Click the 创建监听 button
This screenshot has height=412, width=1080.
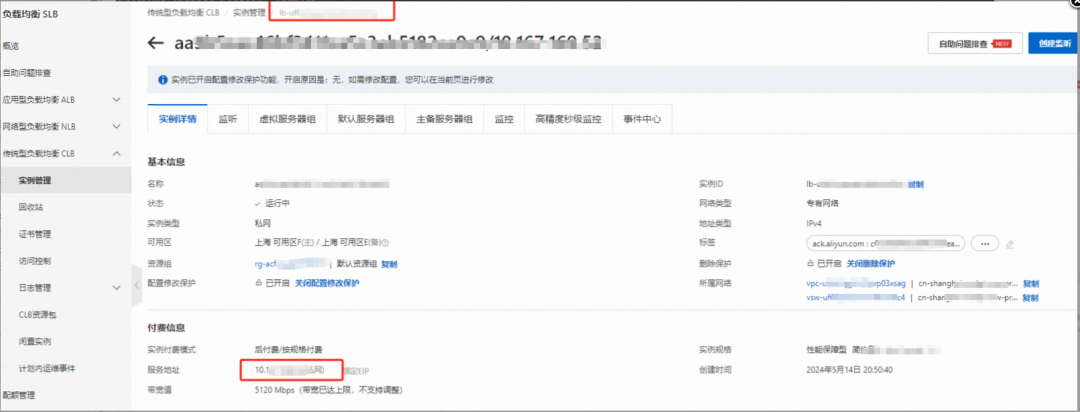pyautogui.click(x=1054, y=43)
